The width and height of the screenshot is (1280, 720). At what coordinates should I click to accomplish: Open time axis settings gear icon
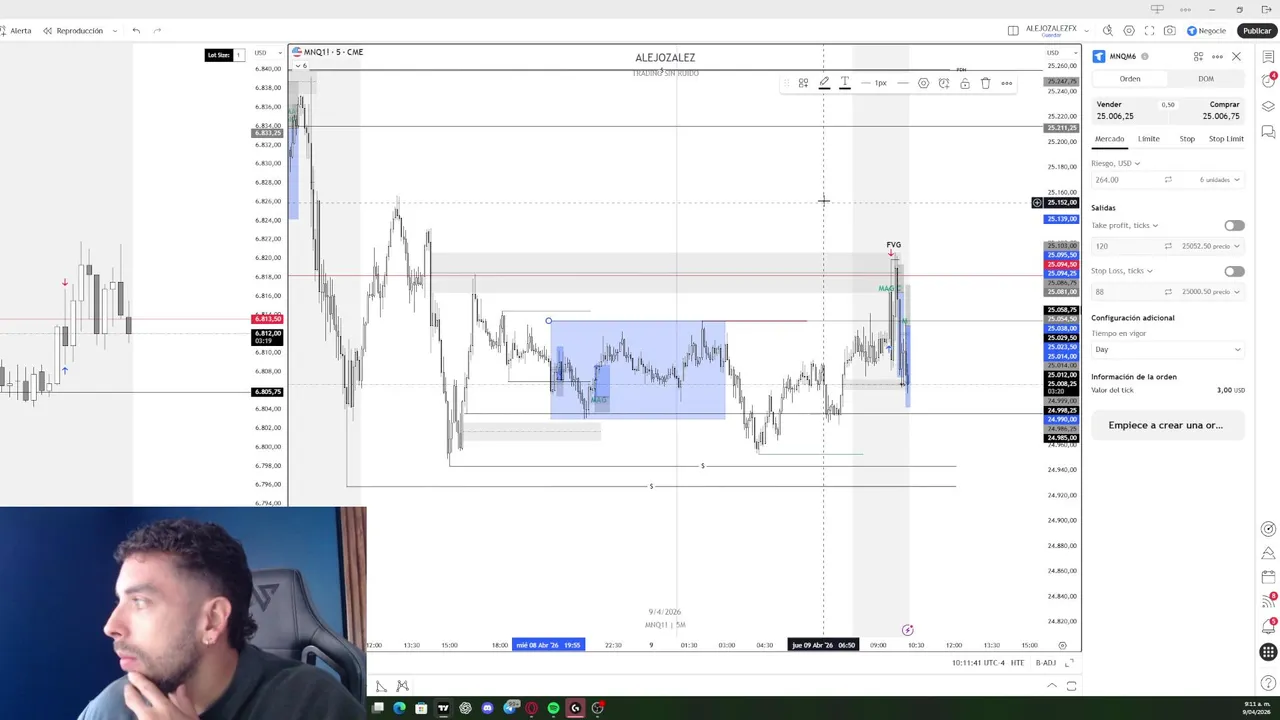[1062, 645]
